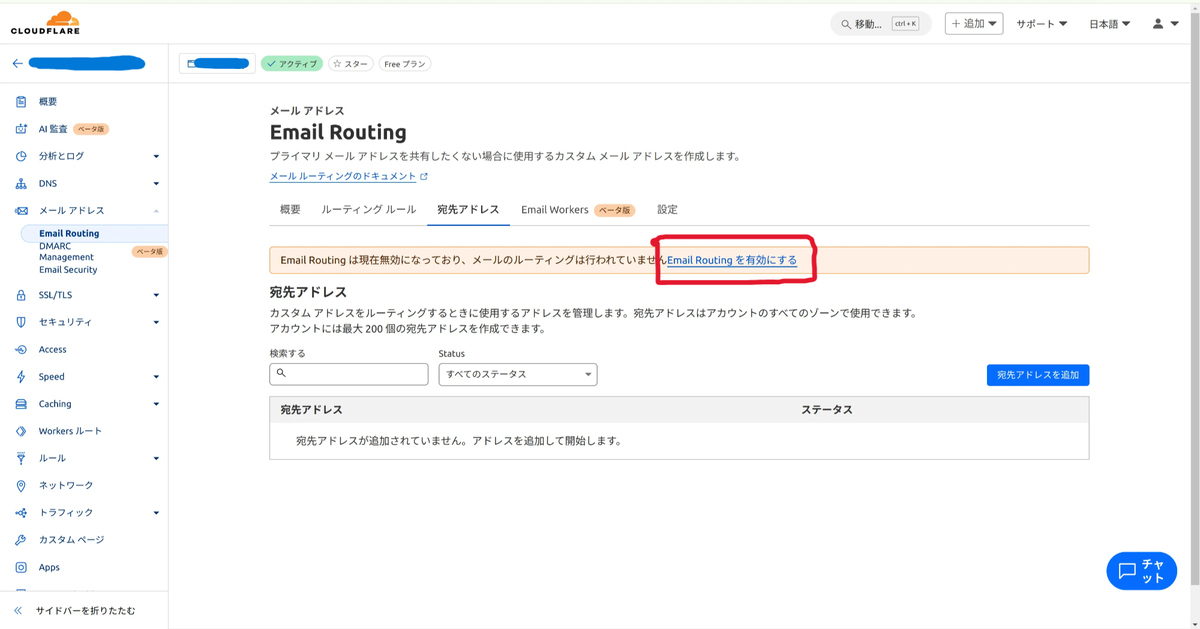The width and height of the screenshot is (1200, 629).
Task: Open the 追加 dropdown in header
Action: (974, 23)
